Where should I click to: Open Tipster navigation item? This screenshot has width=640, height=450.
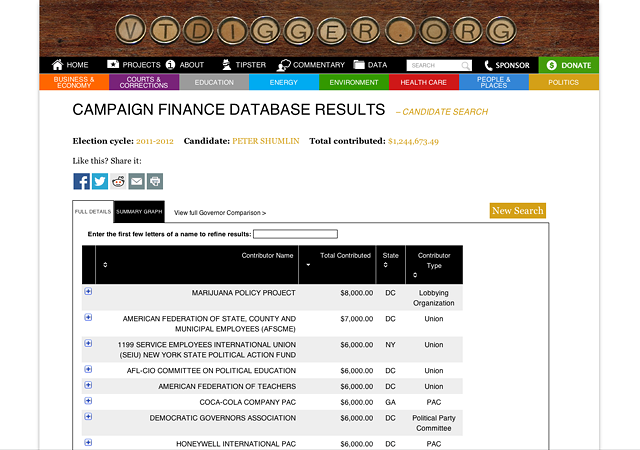[244, 65]
